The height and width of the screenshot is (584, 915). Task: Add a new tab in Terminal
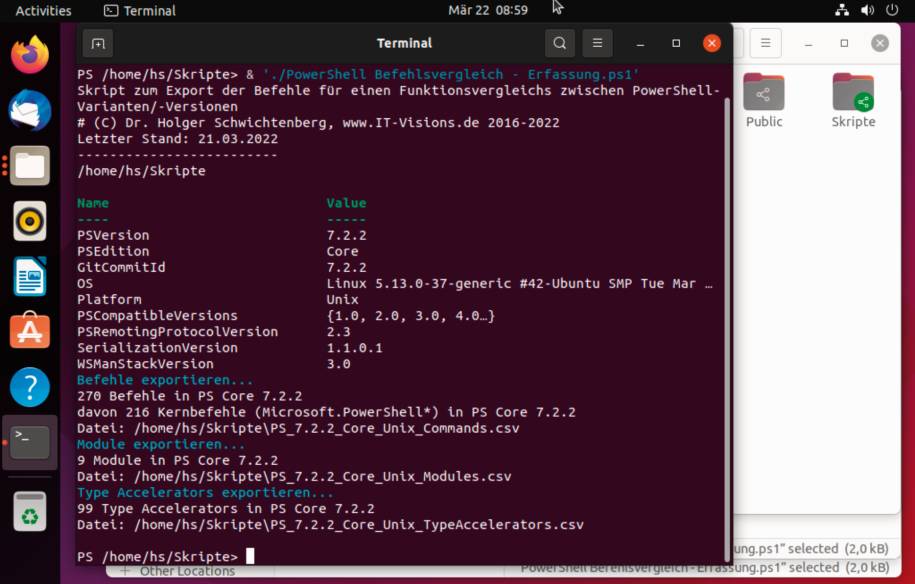tap(98, 43)
